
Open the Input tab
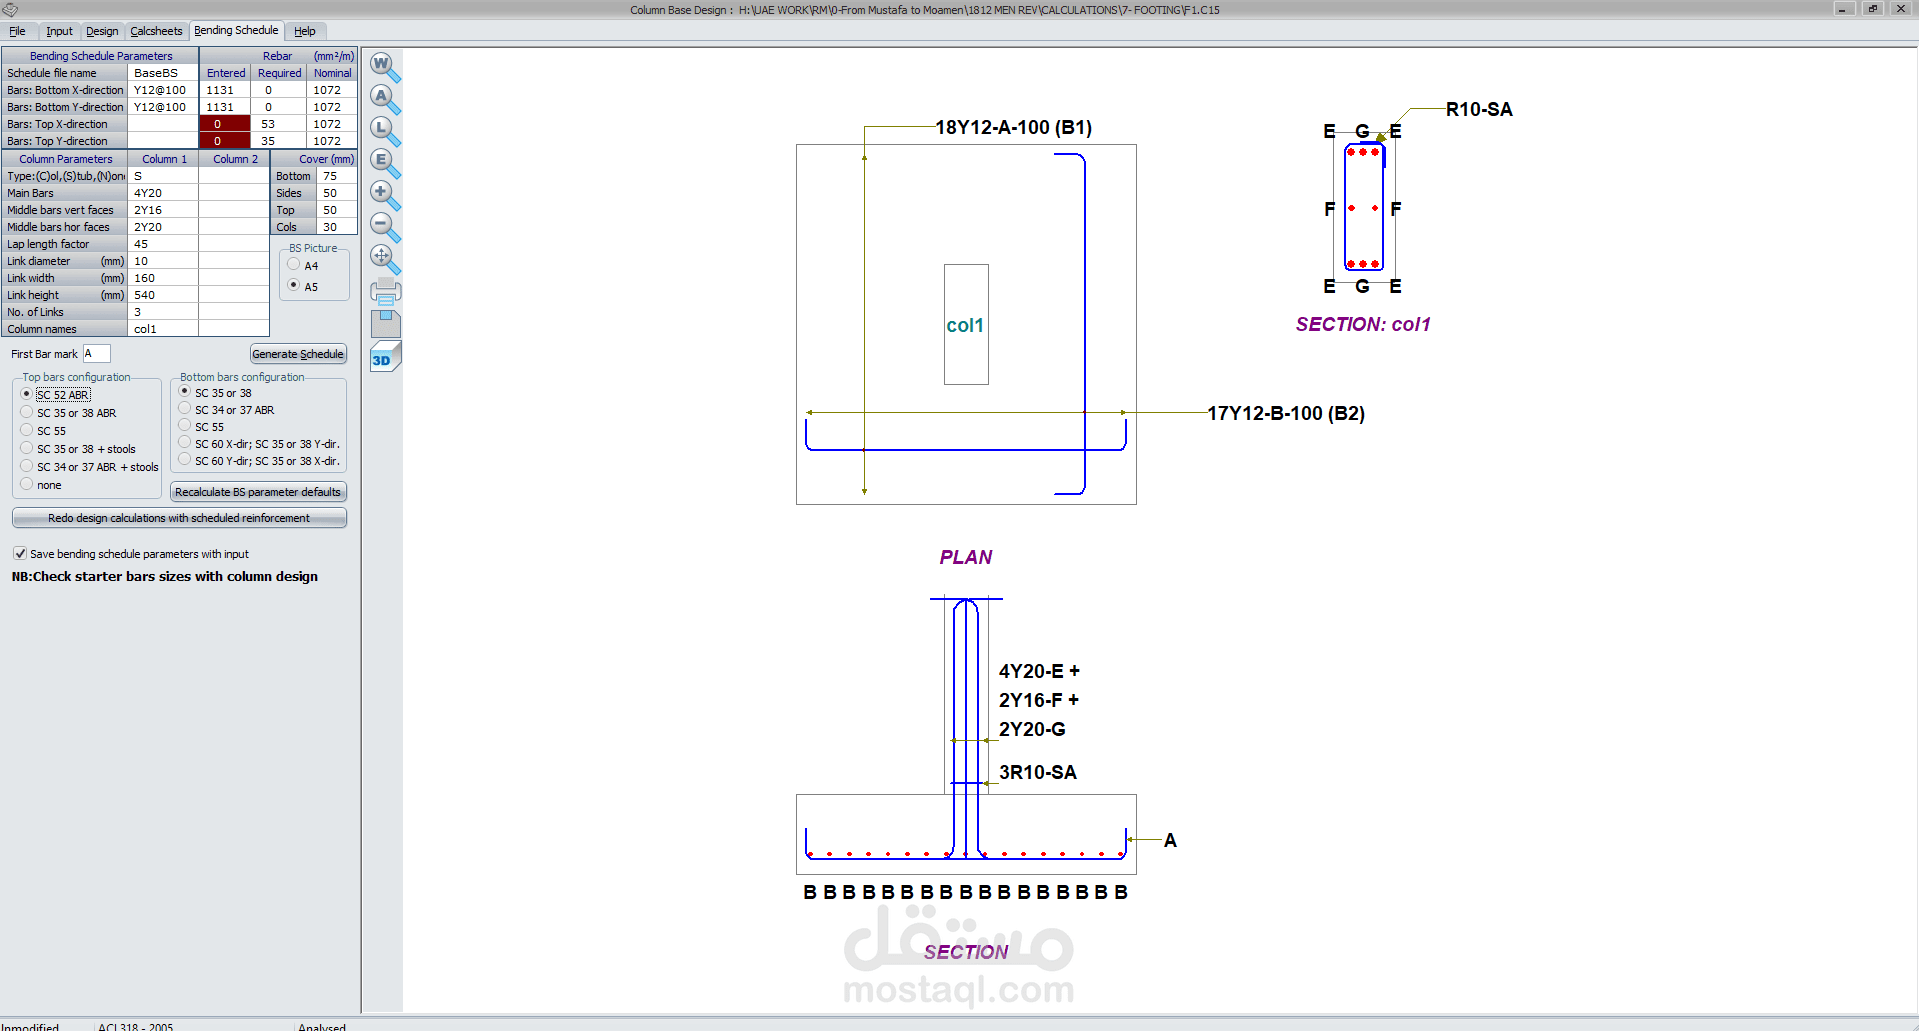(x=59, y=31)
